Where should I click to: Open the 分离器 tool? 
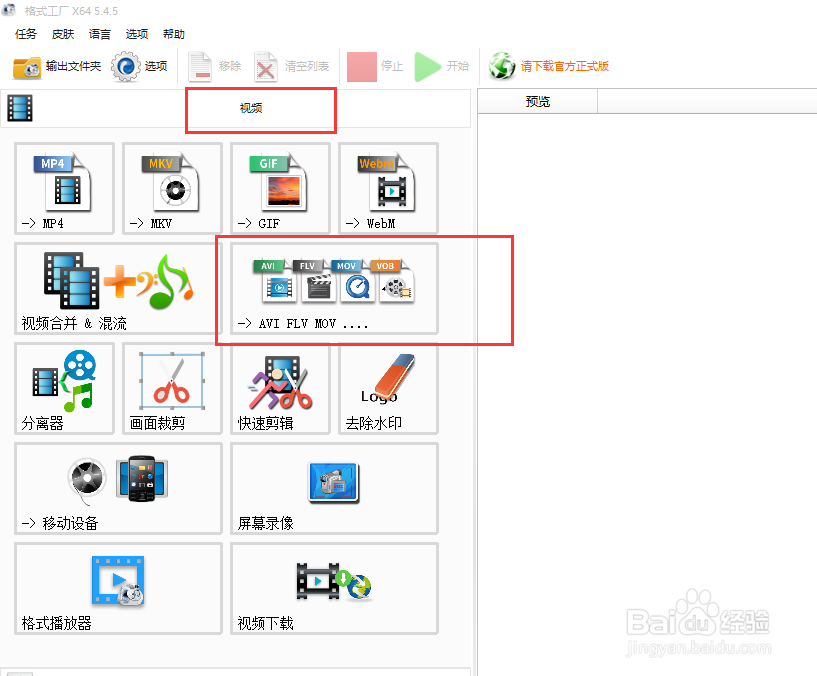(x=64, y=388)
